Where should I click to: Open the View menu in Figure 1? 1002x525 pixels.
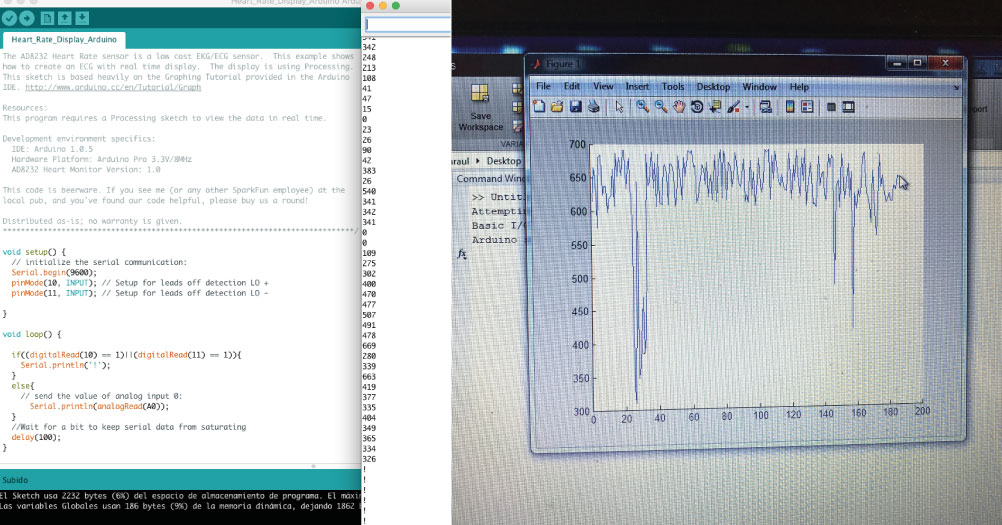pyautogui.click(x=603, y=86)
